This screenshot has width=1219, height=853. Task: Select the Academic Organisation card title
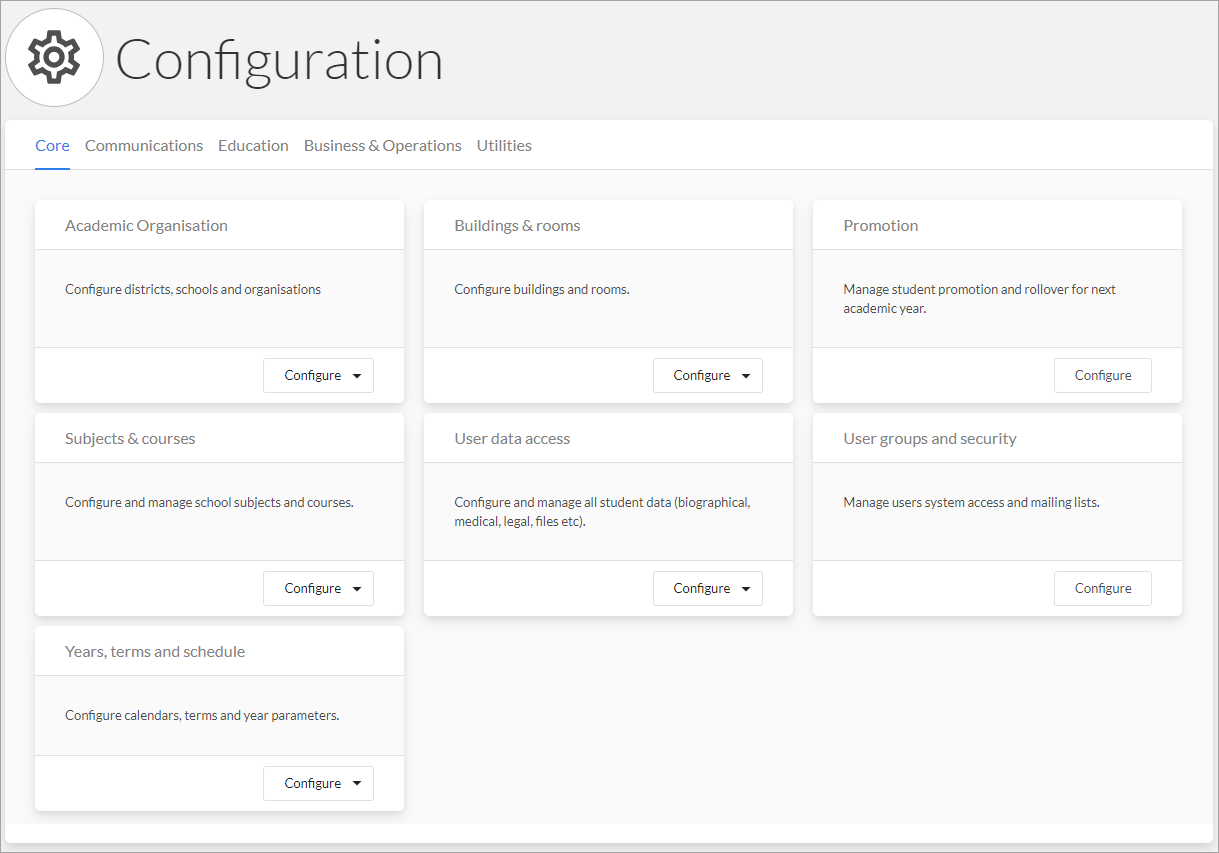[146, 226]
